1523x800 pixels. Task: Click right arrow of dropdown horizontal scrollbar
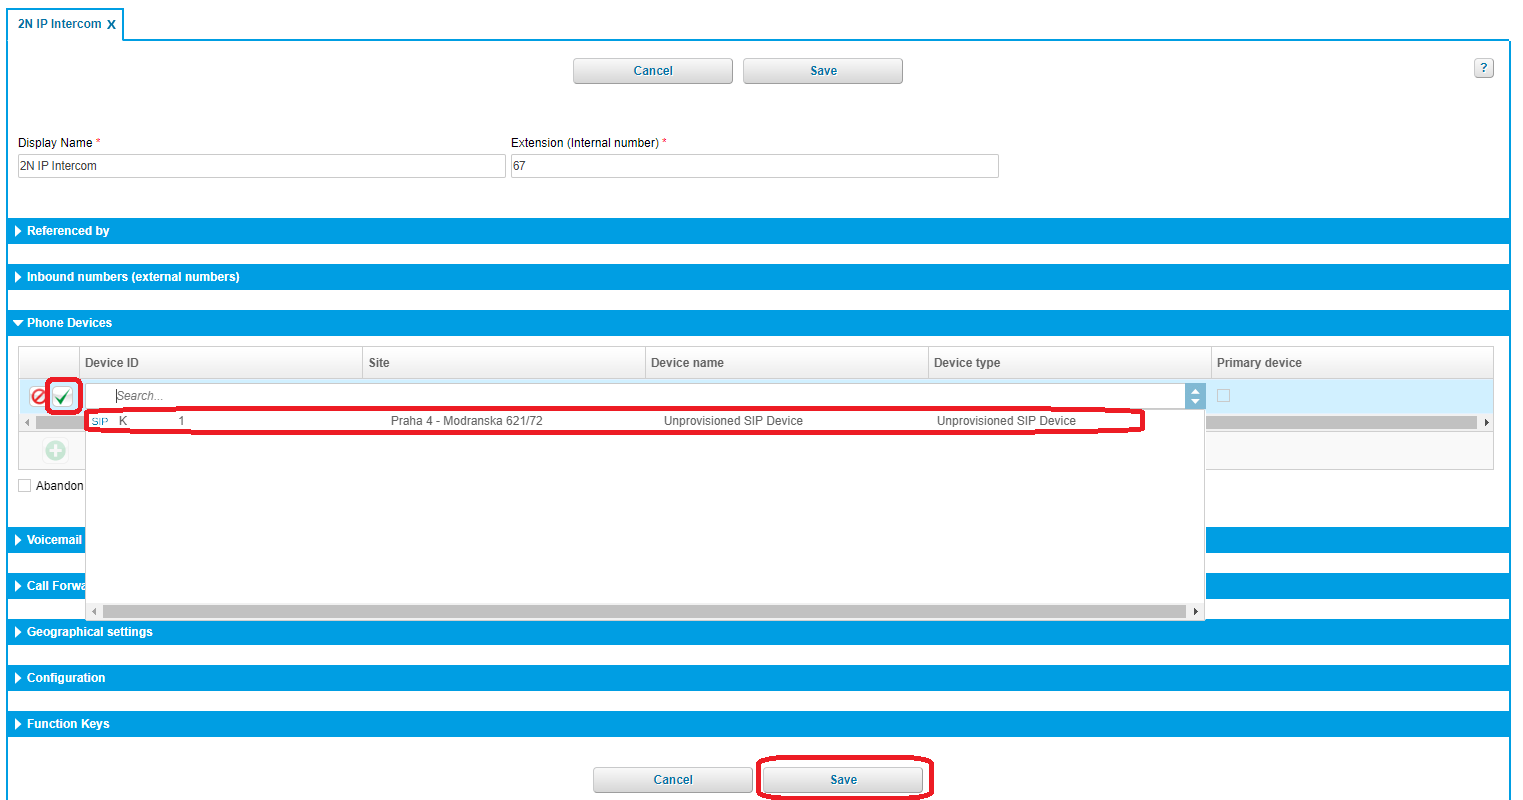click(1195, 611)
